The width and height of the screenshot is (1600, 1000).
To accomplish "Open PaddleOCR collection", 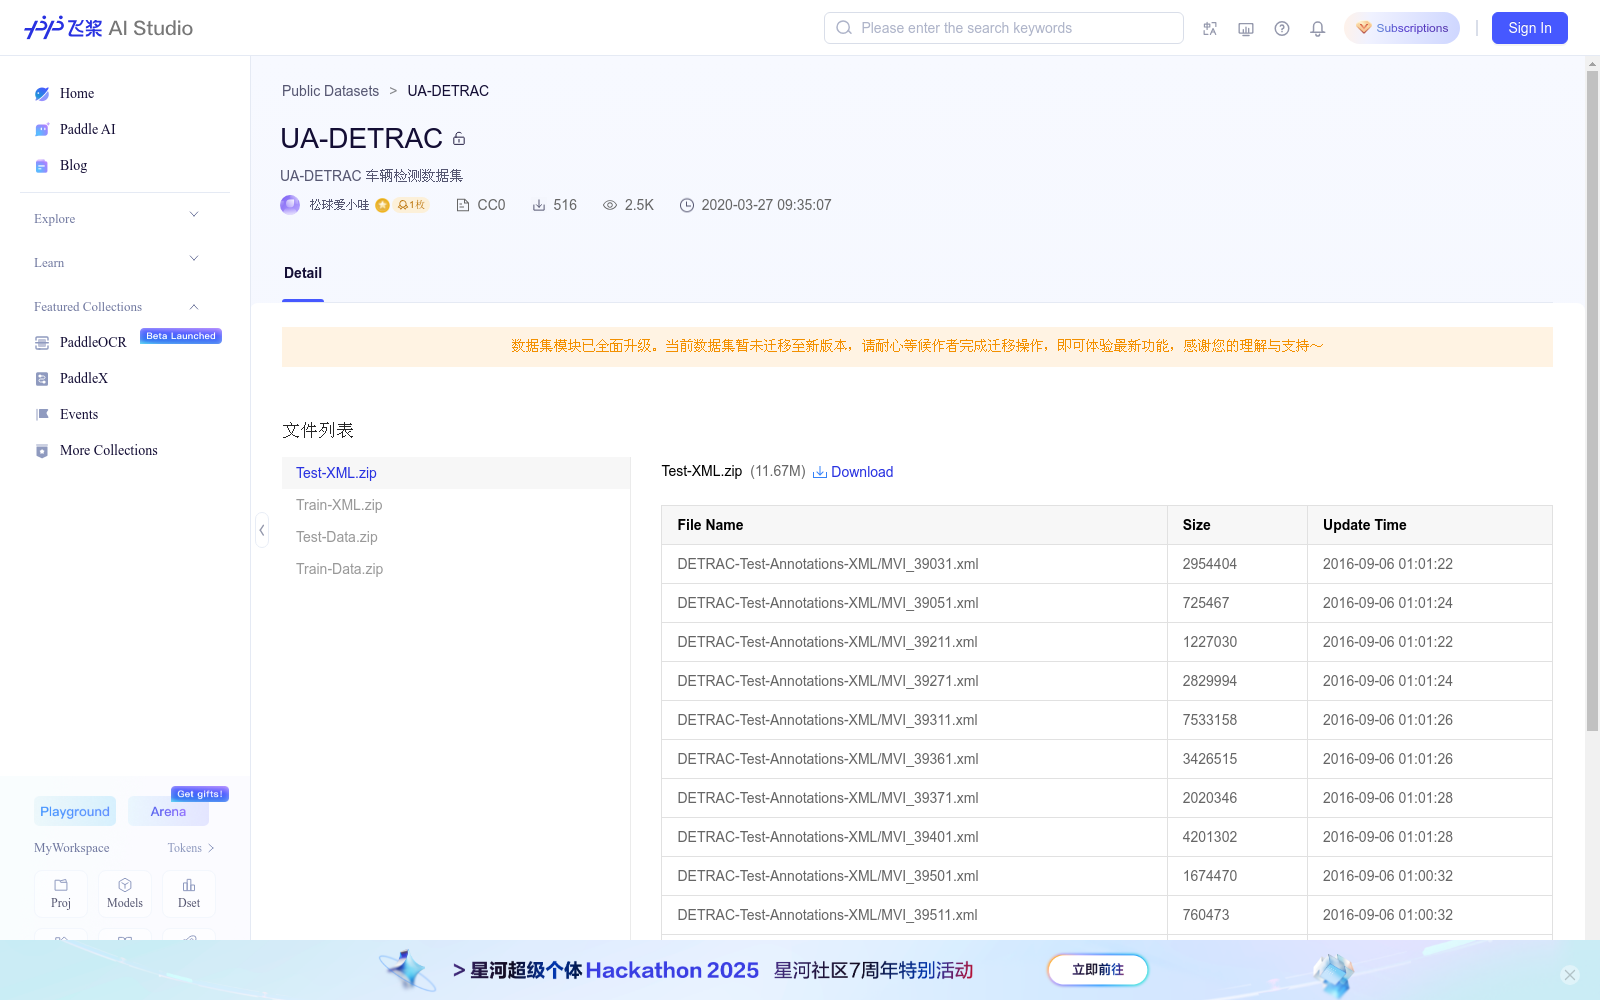I will click(x=93, y=342).
